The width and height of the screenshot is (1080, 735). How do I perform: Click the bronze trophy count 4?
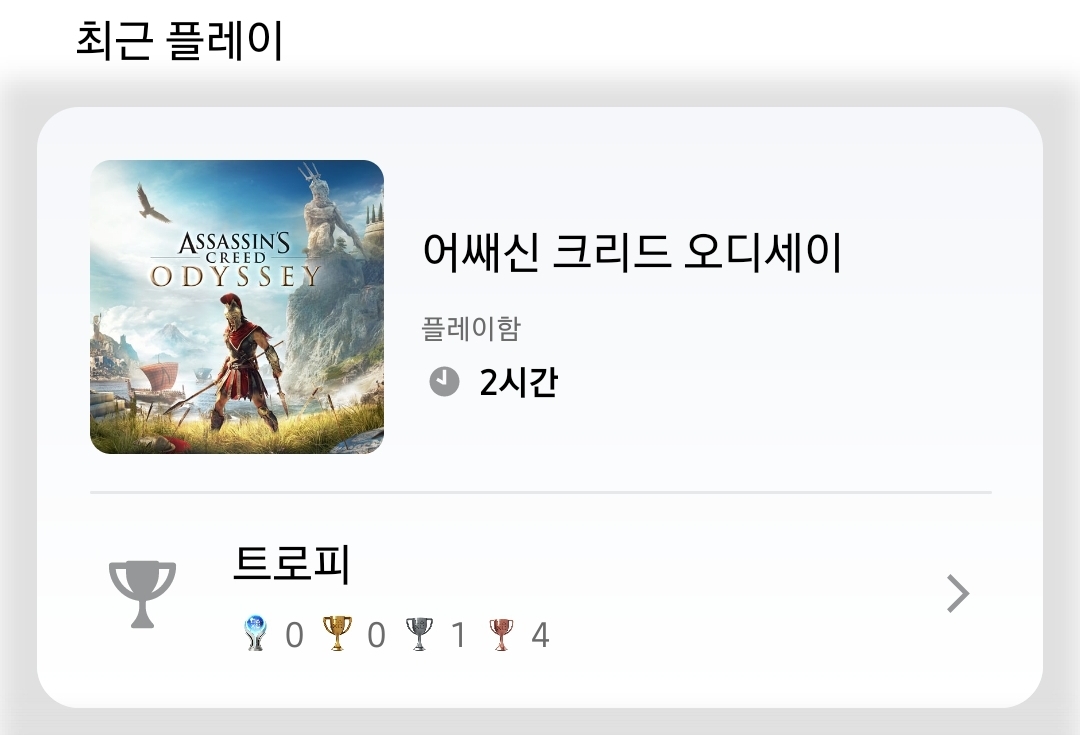[x=540, y=635]
